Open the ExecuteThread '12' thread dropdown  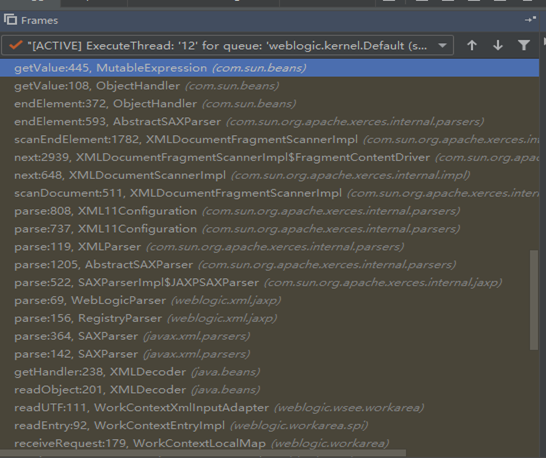tap(227, 45)
